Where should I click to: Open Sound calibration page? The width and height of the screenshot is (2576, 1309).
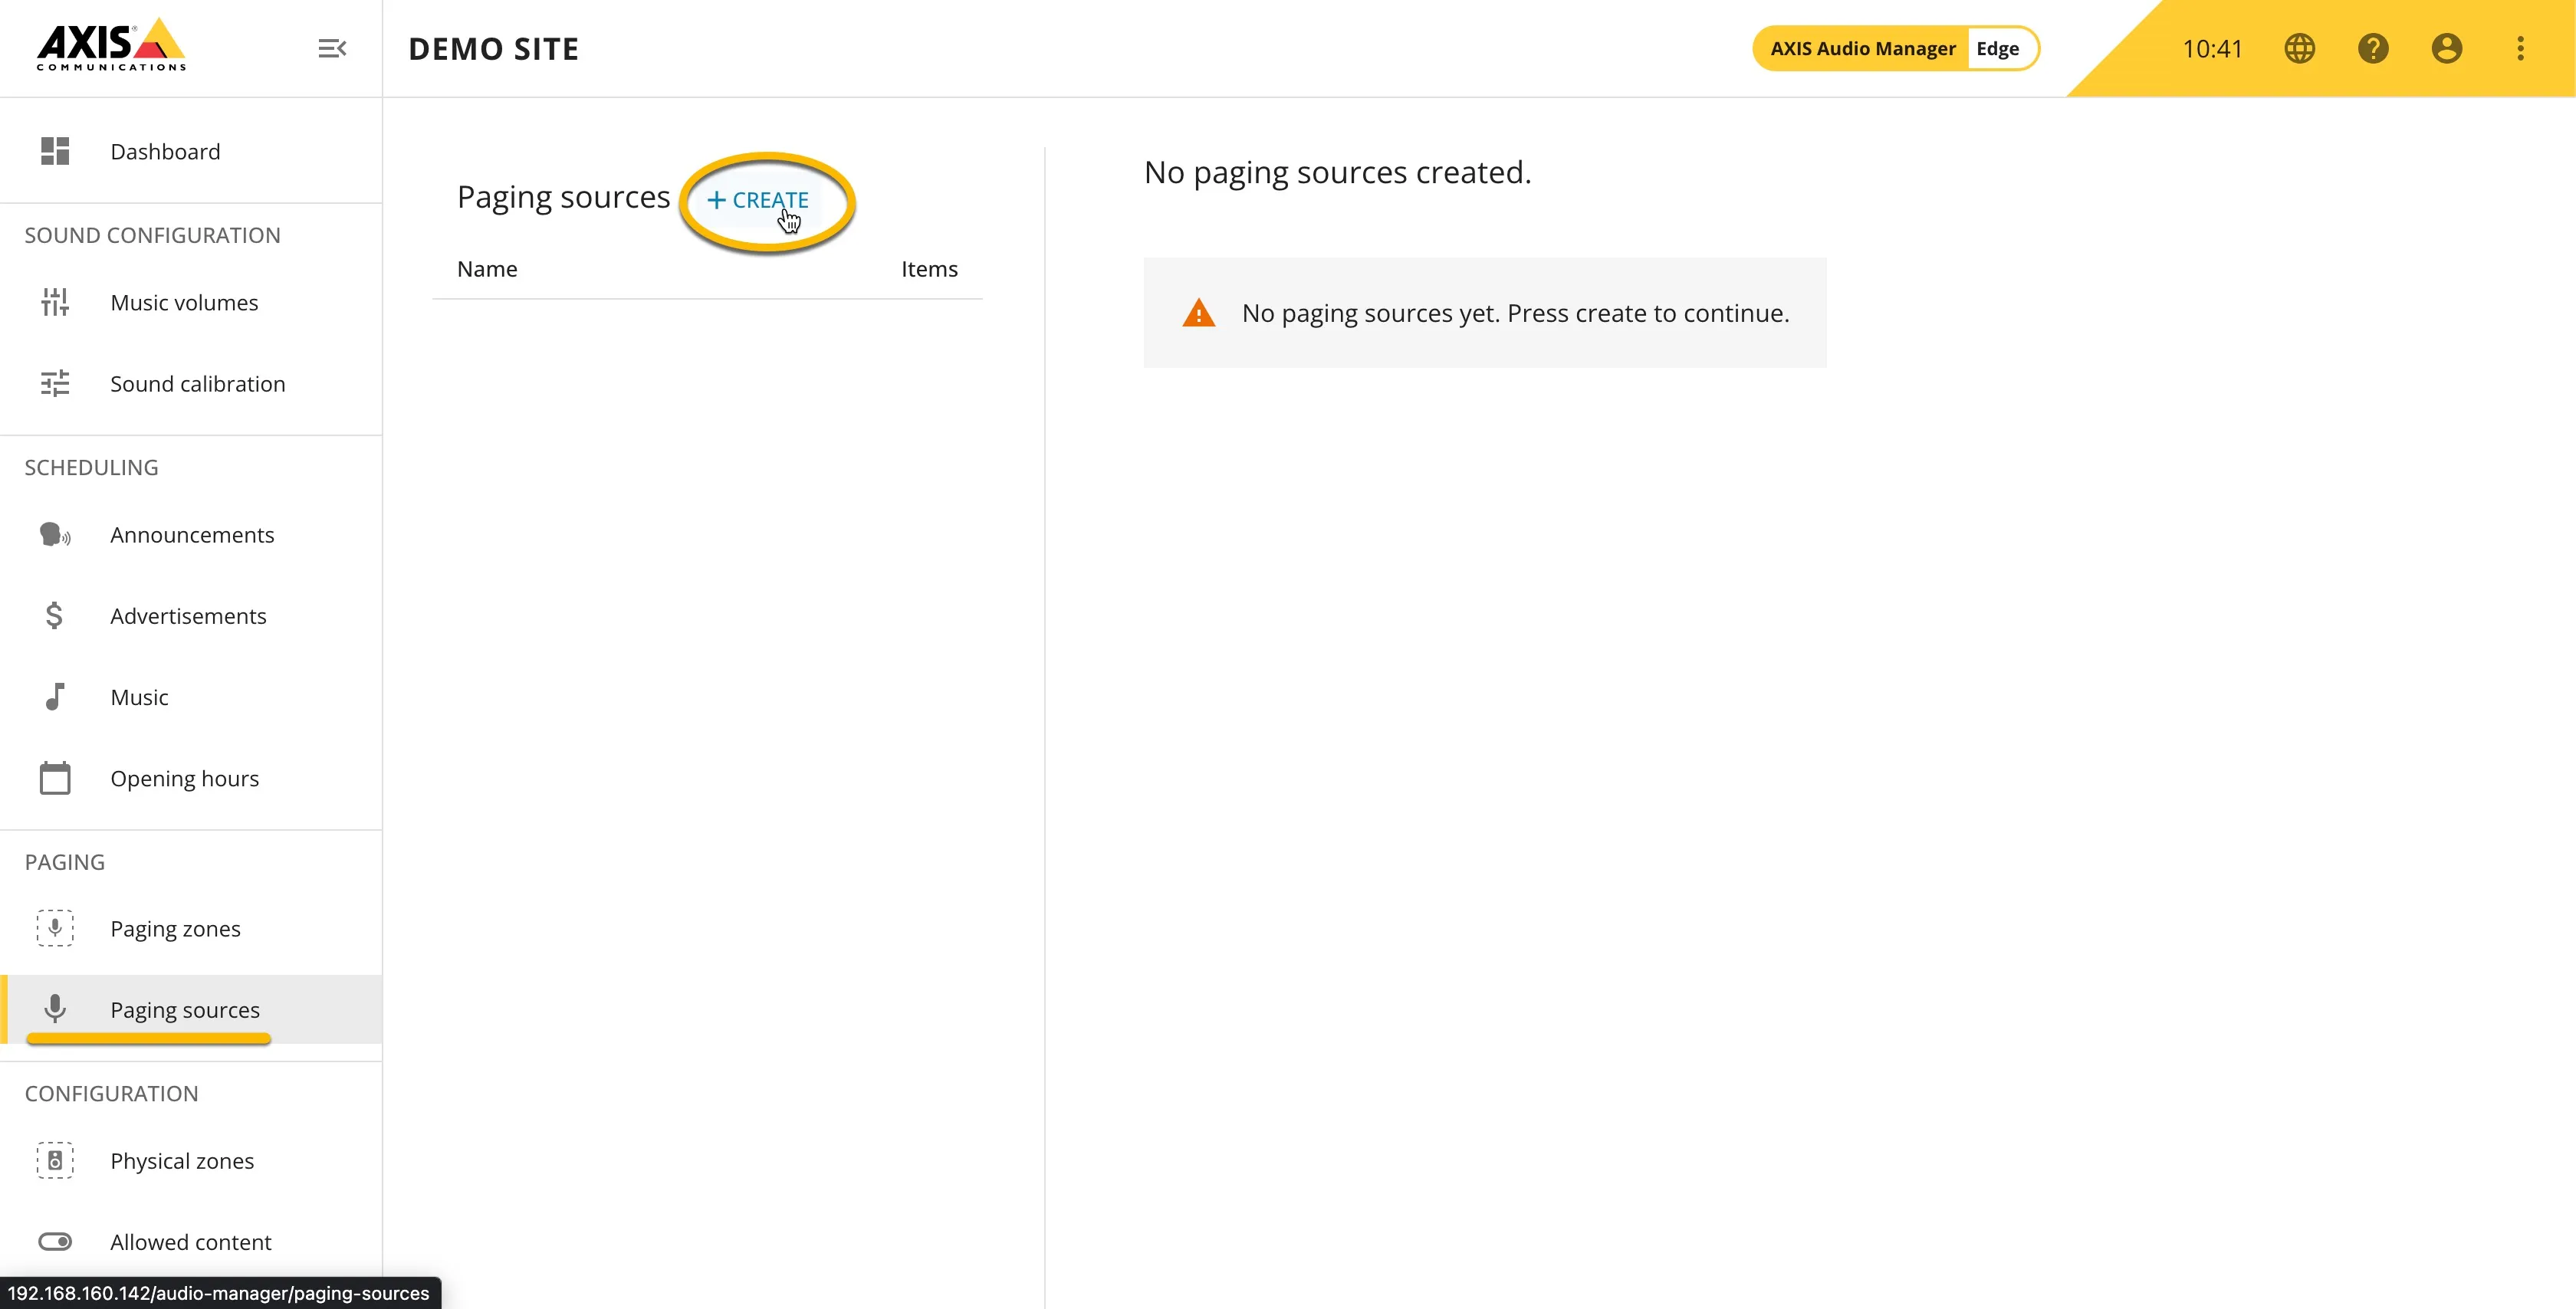pyautogui.click(x=191, y=383)
